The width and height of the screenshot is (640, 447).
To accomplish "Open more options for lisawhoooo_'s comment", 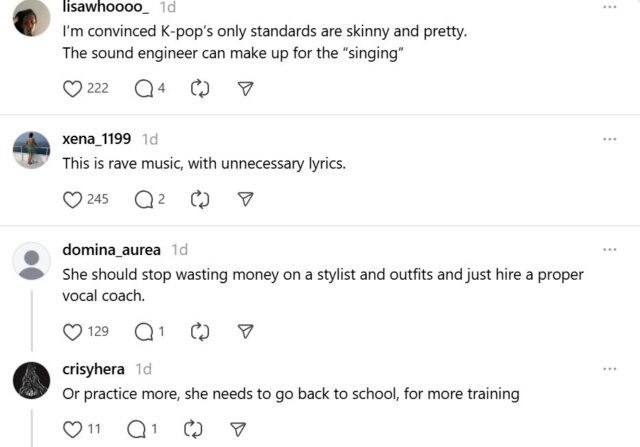I will click(x=610, y=6).
